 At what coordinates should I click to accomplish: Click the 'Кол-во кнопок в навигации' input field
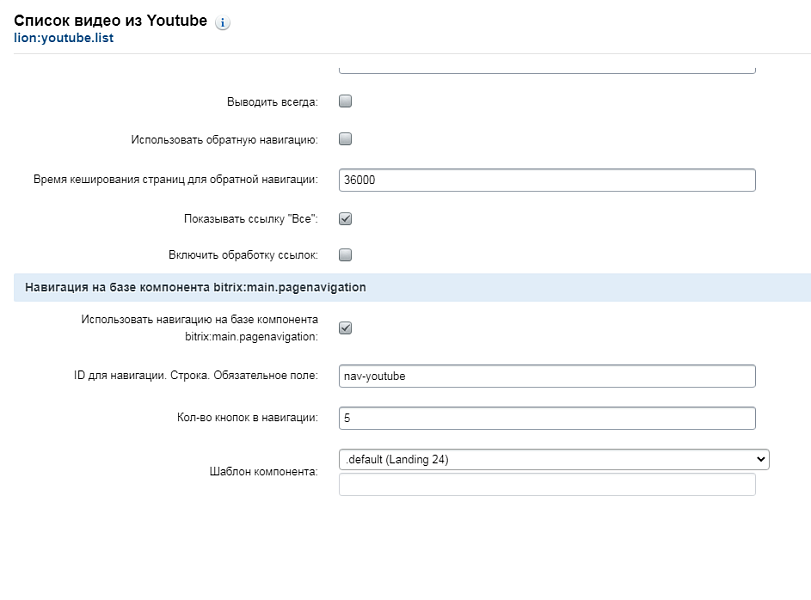[546, 418]
